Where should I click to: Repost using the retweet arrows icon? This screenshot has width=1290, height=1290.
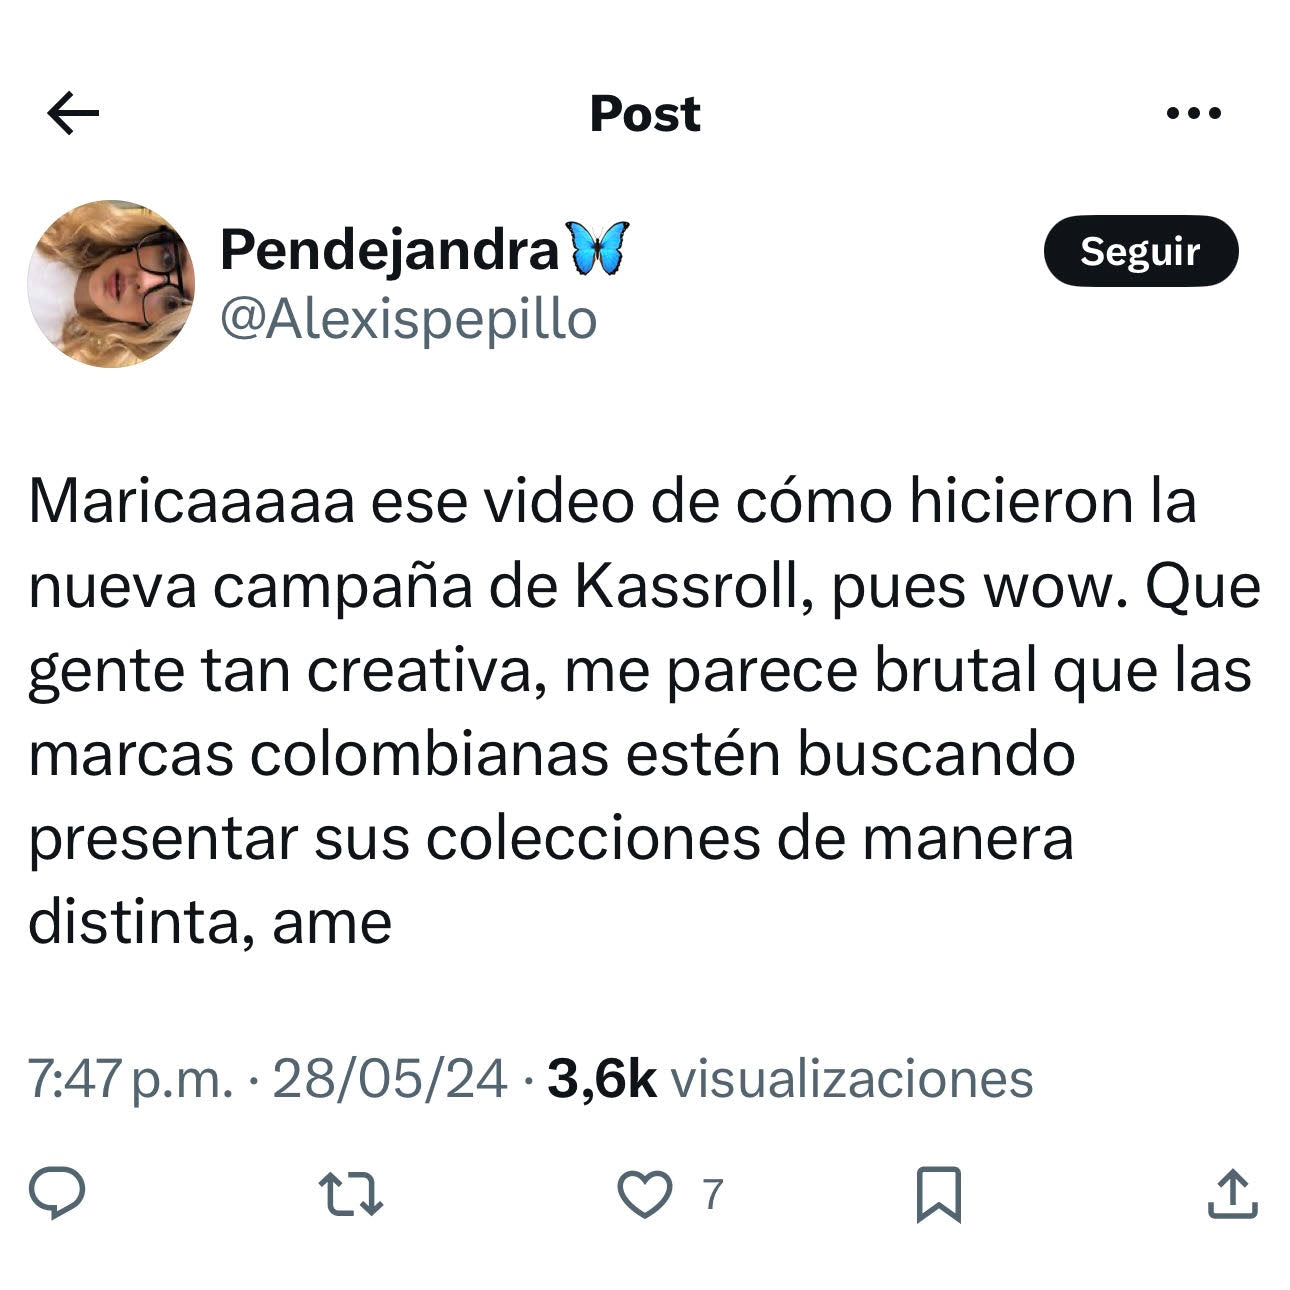[x=351, y=1194]
